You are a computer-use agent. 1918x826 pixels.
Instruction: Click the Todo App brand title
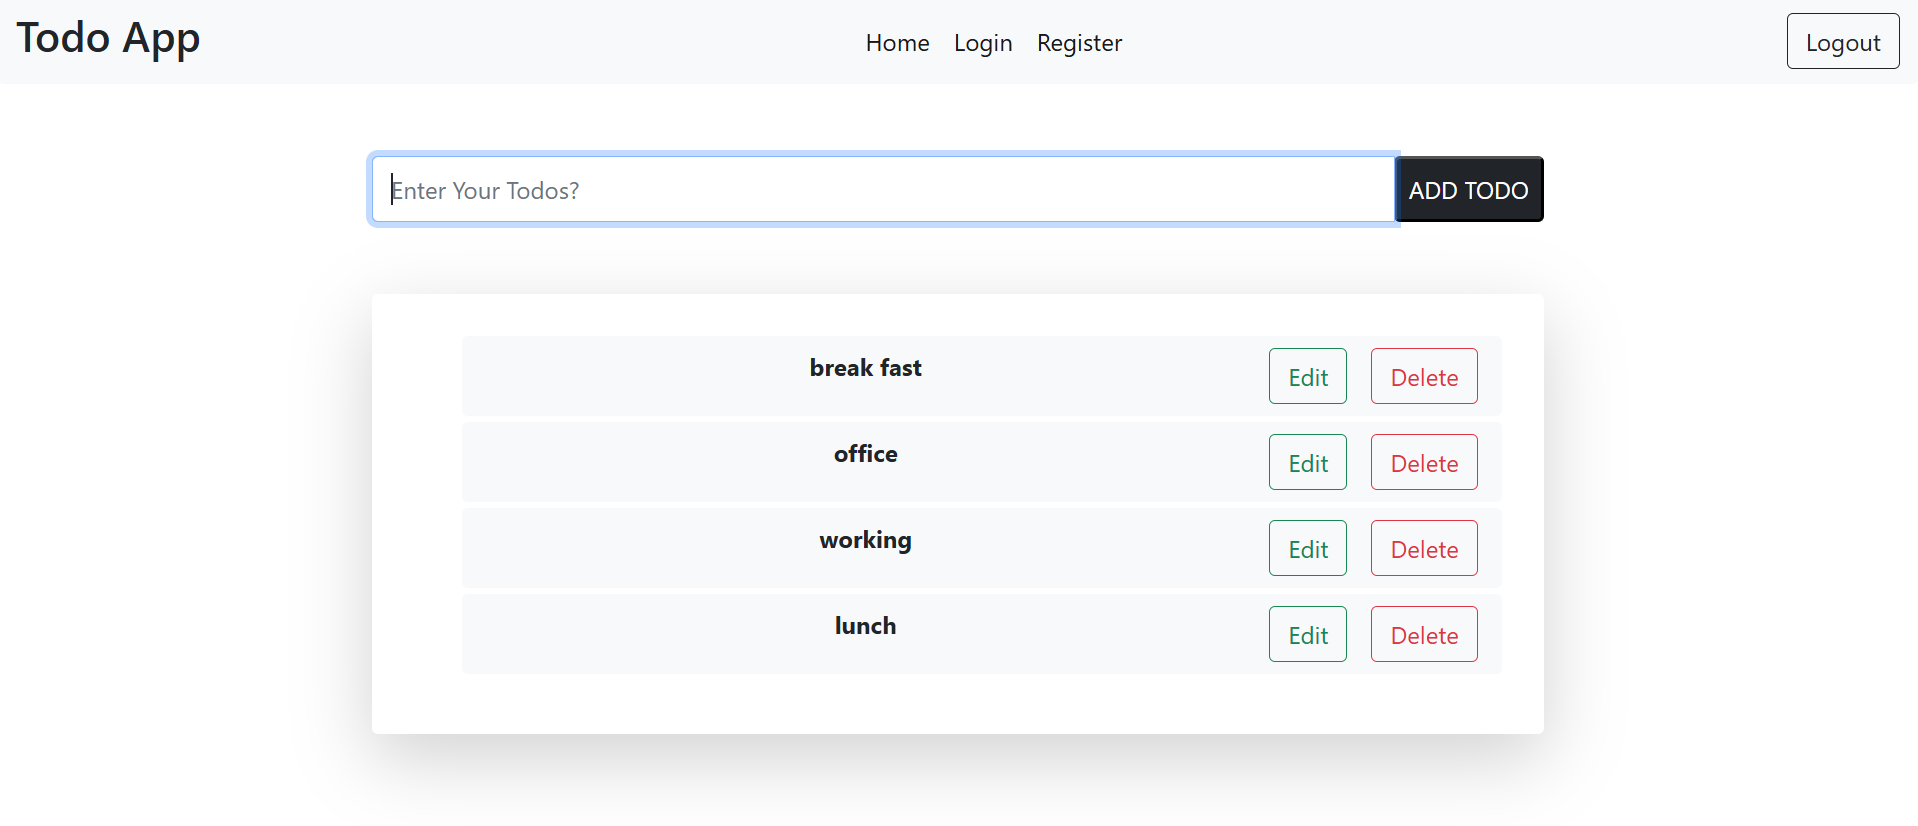point(108,39)
